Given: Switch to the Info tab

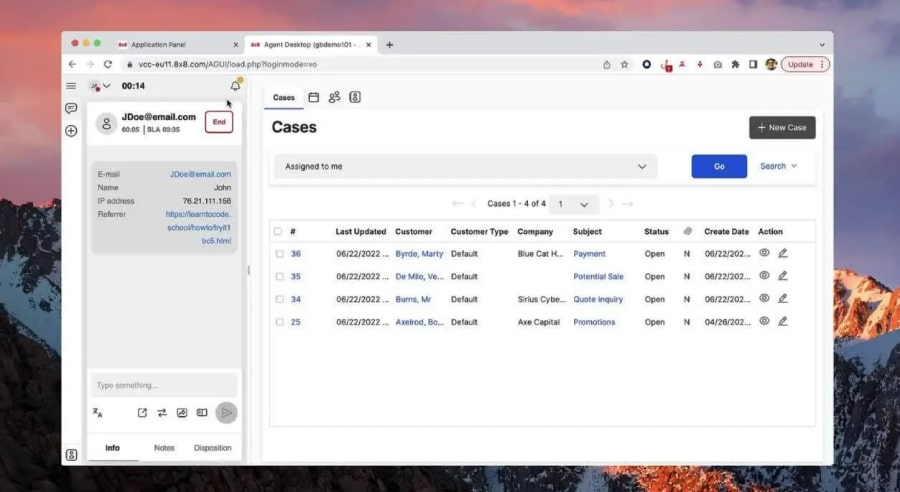Looking at the screenshot, I should (112, 448).
